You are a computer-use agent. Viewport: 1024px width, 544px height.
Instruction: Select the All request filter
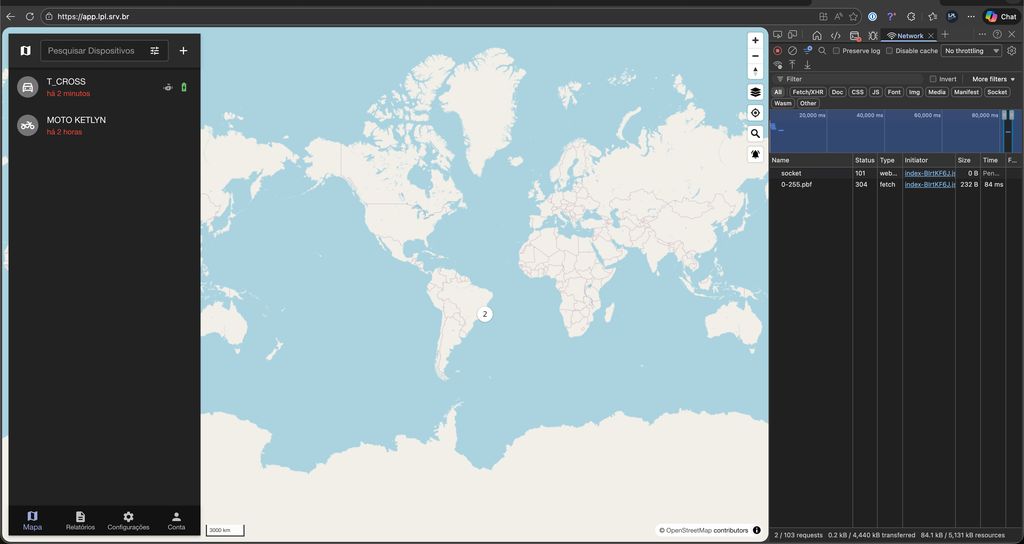pyautogui.click(x=778, y=92)
